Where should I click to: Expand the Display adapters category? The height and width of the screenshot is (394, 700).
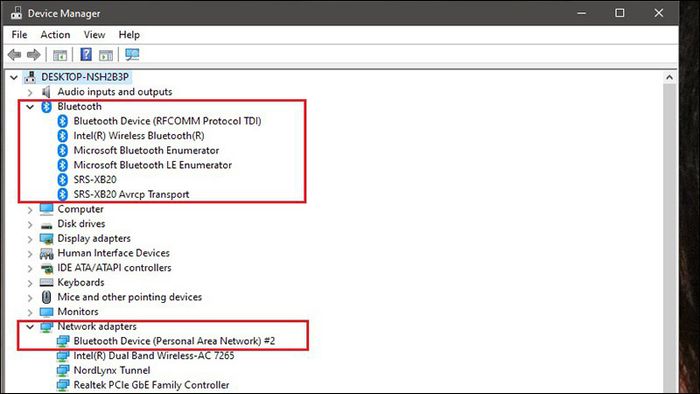(30, 239)
